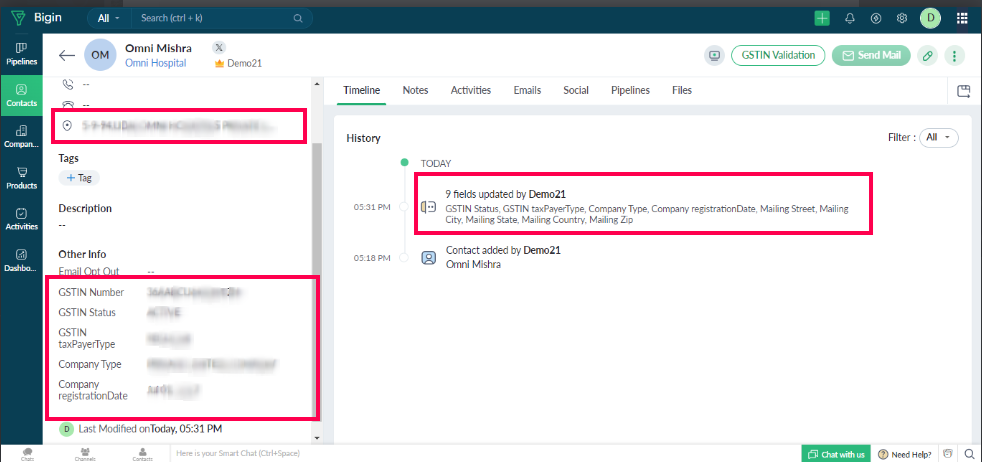Click the OM contact avatar

100,55
